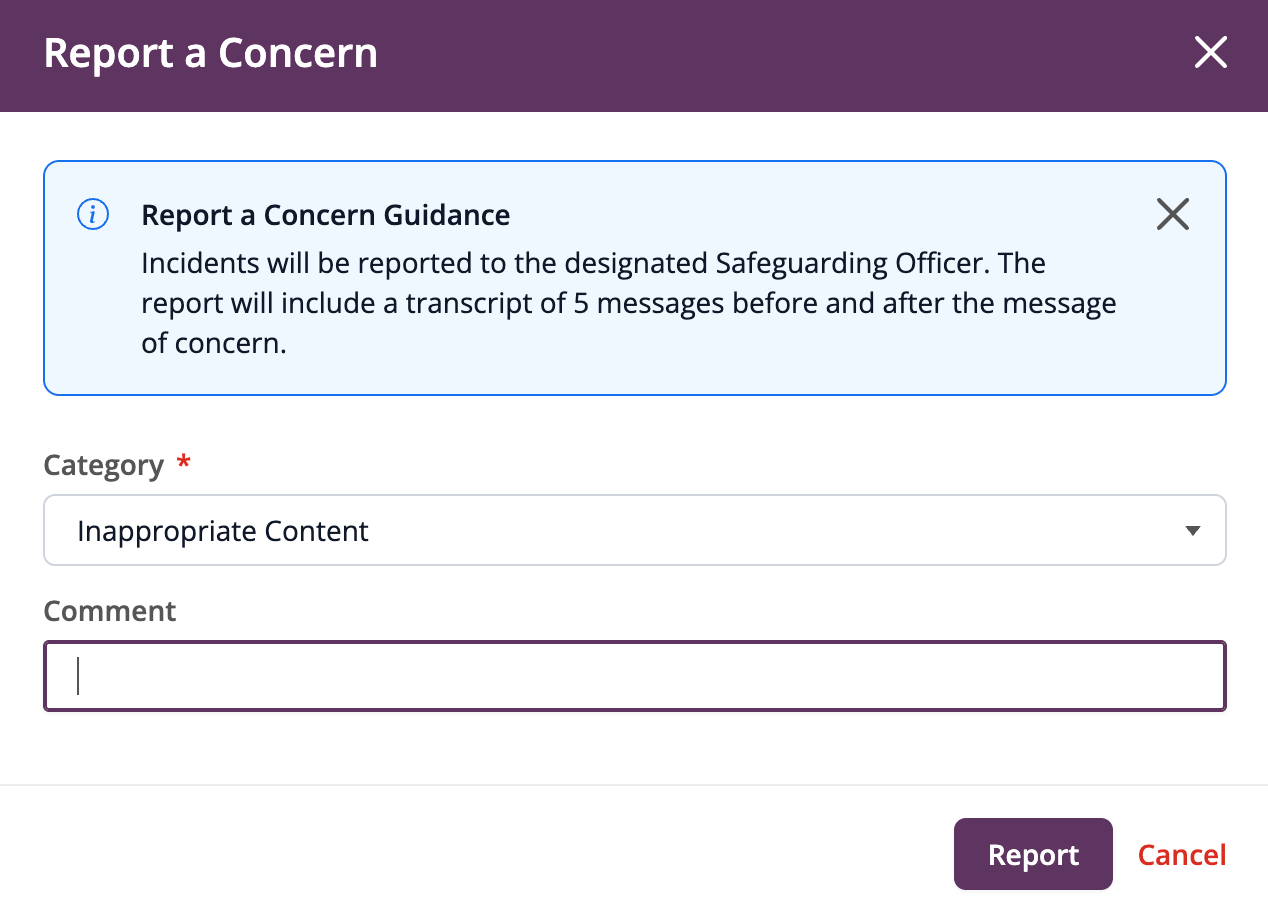
Task: Click the empty footer area left of Report
Action: pyautogui.click(x=480, y=854)
